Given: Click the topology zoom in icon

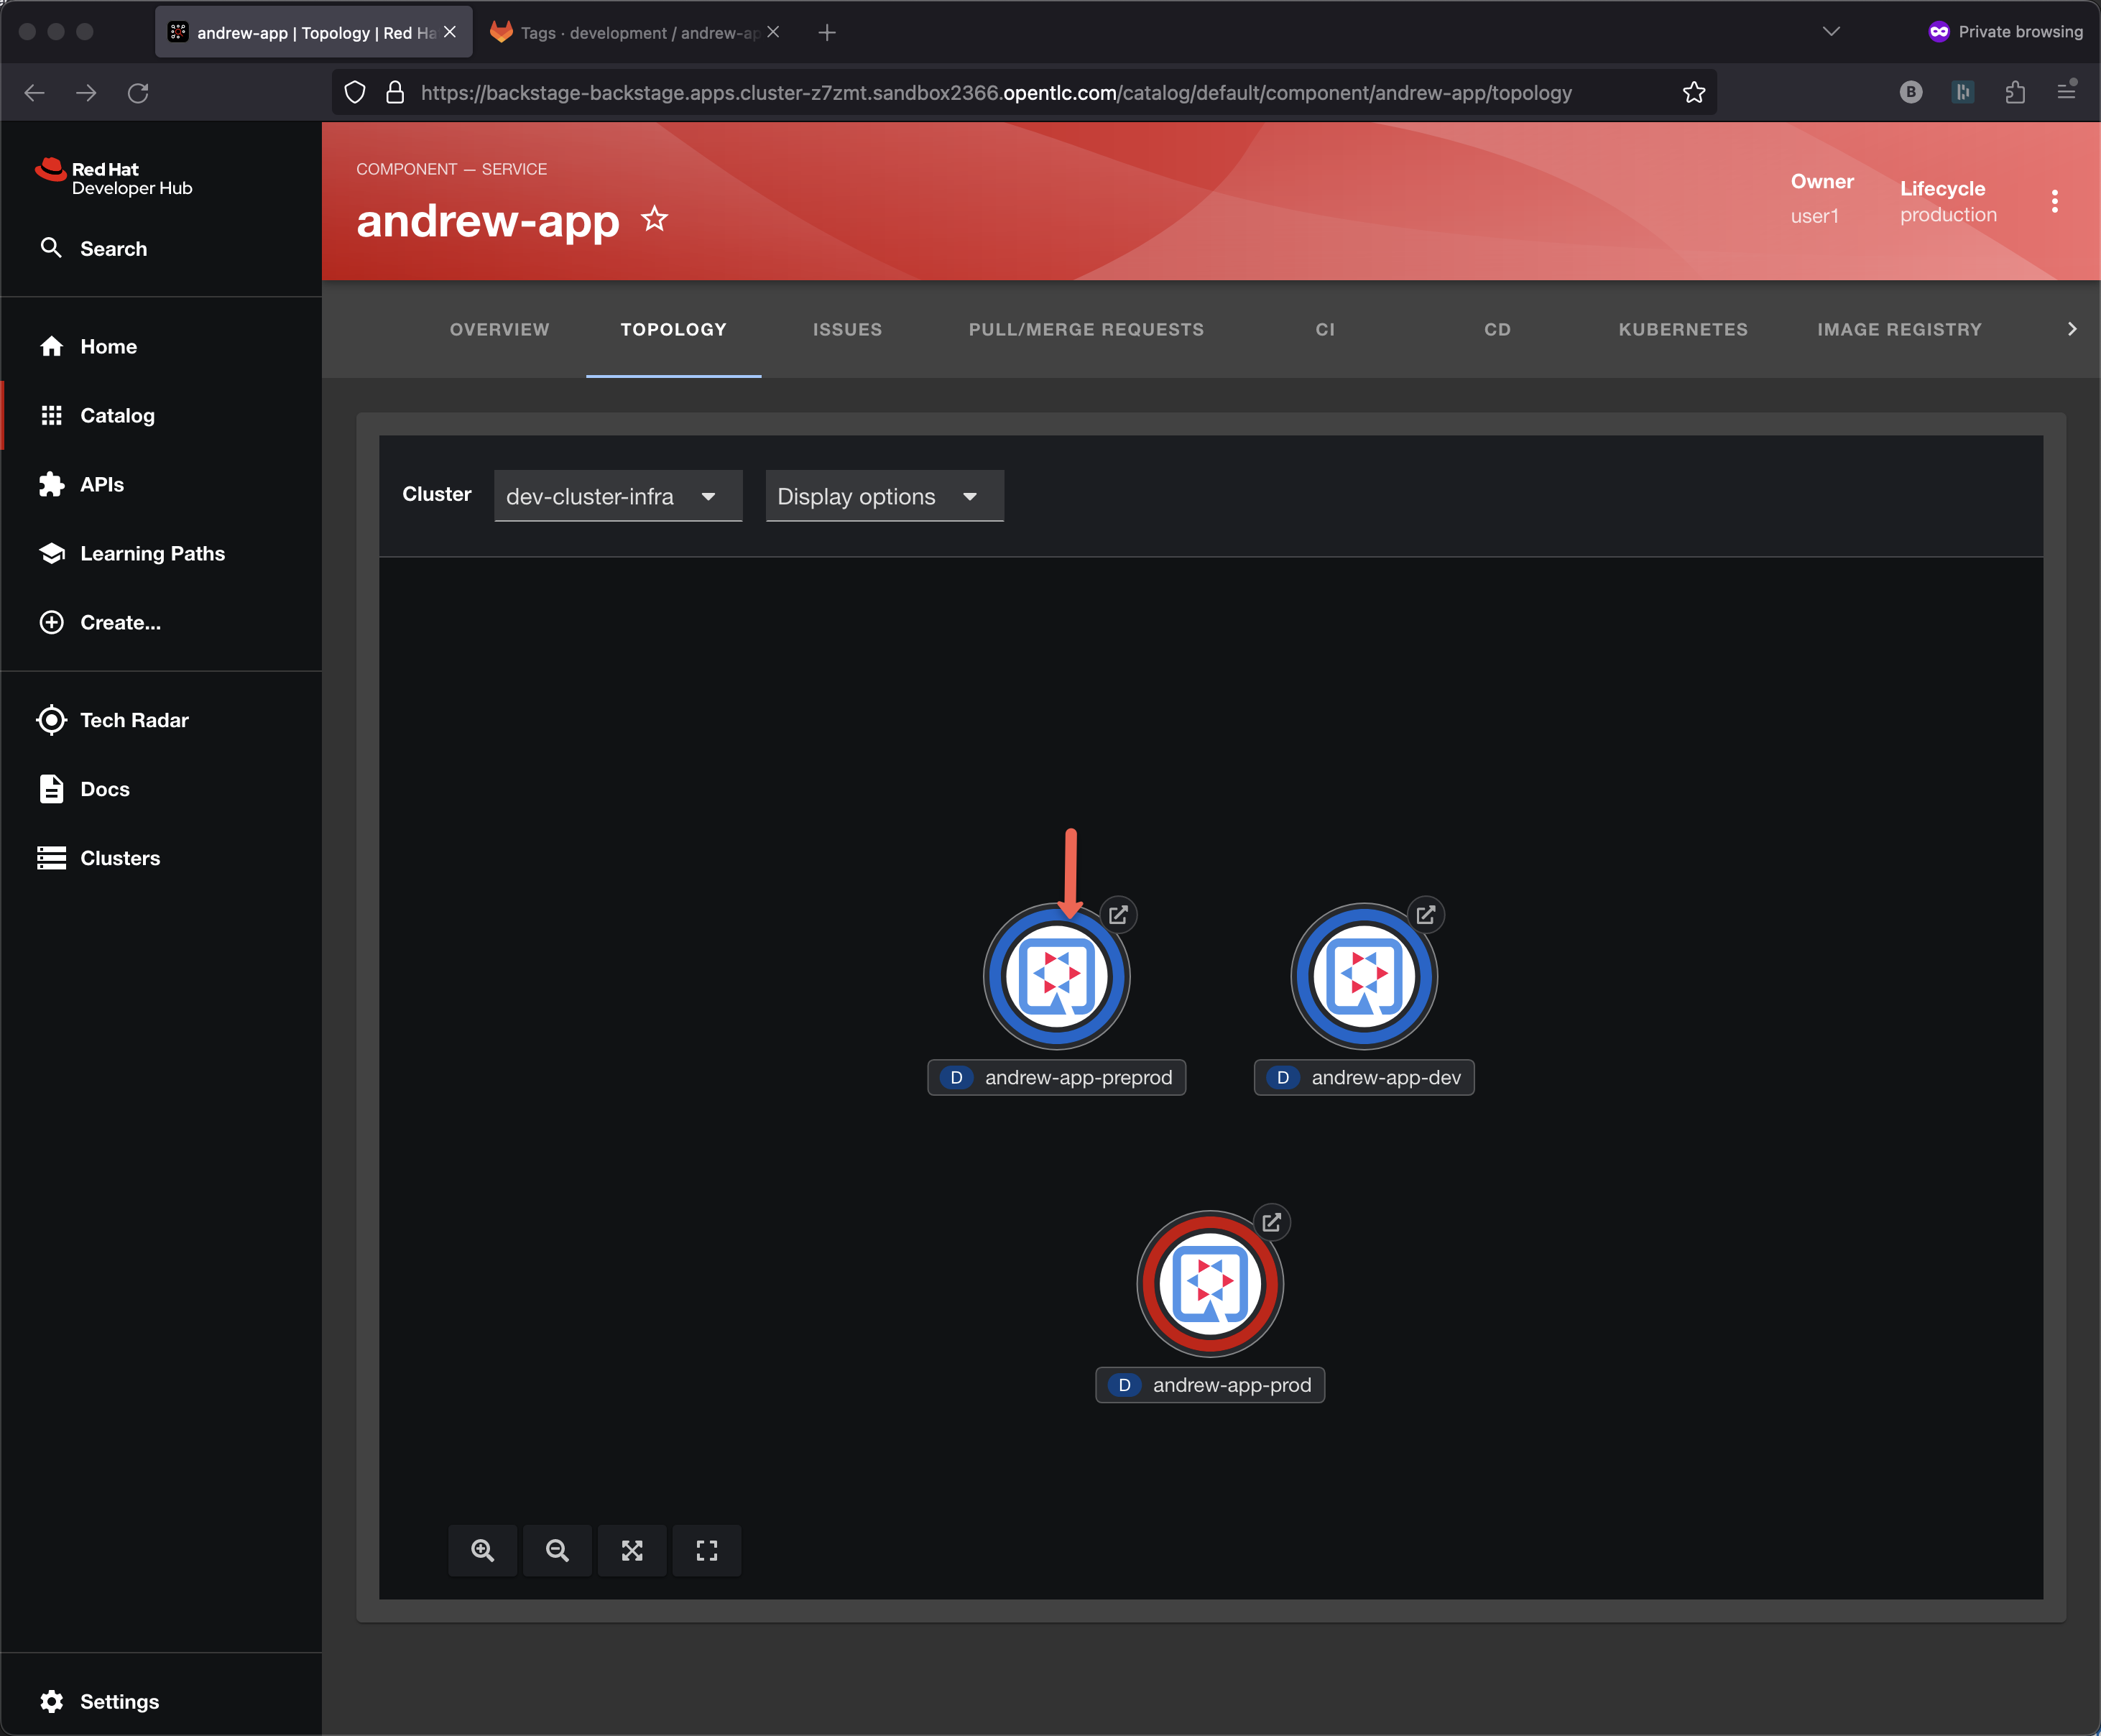Looking at the screenshot, I should click(x=482, y=1550).
